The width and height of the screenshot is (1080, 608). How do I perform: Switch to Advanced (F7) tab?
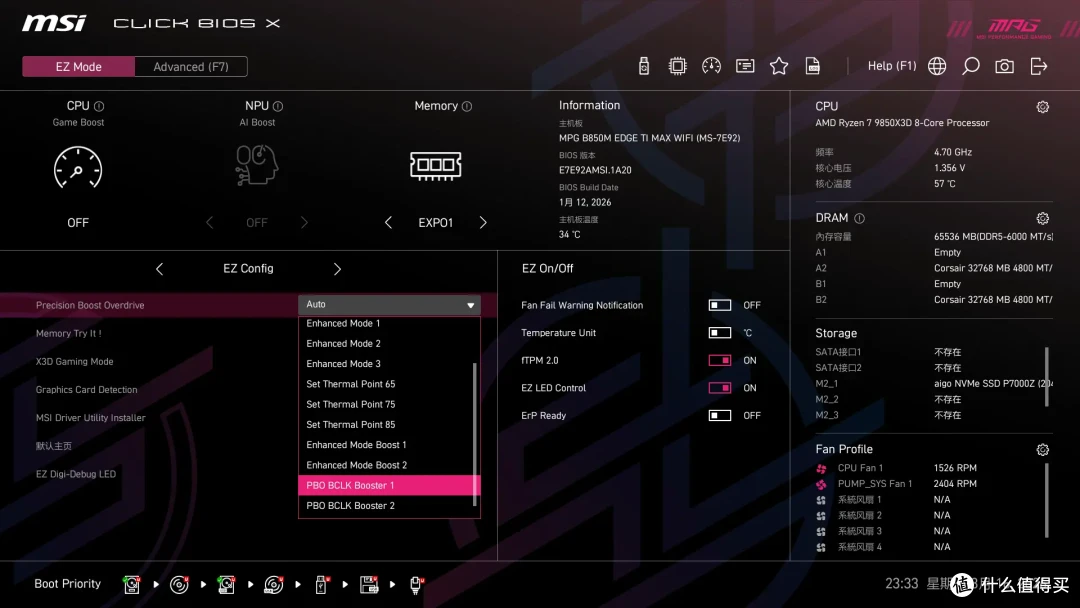191,67
